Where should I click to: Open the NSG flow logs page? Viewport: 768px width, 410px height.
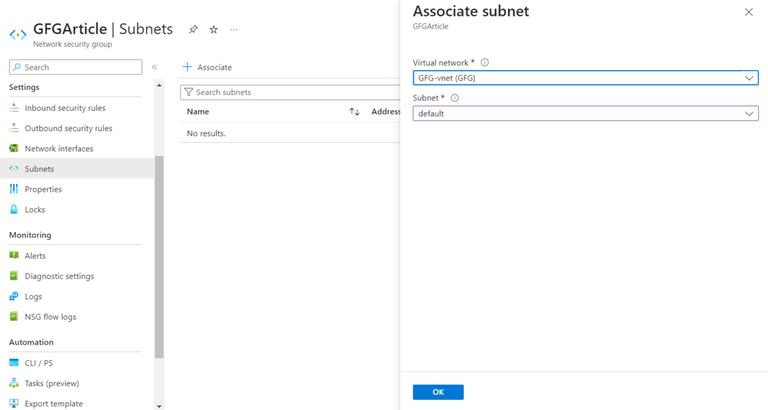click(50, 317)
